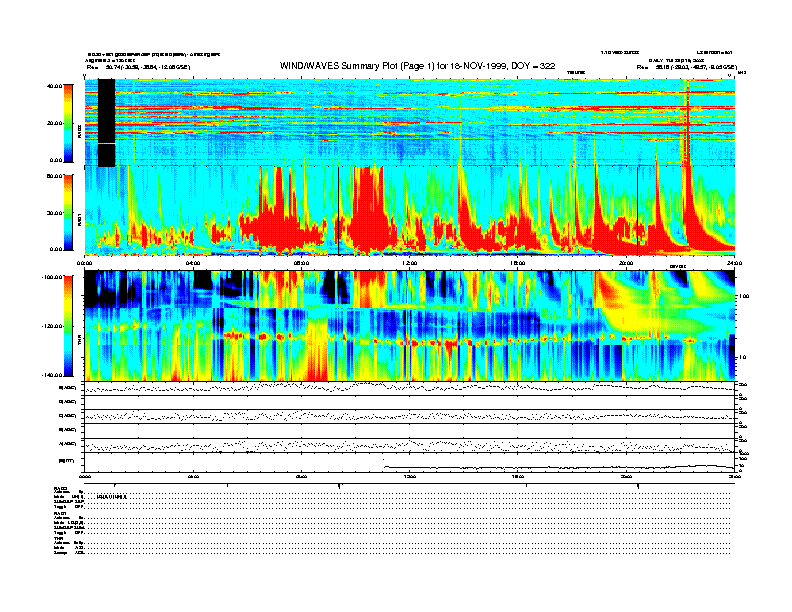Click the RAD2 intensity color bar
This screenshot has width=792, height=612.
68,123
